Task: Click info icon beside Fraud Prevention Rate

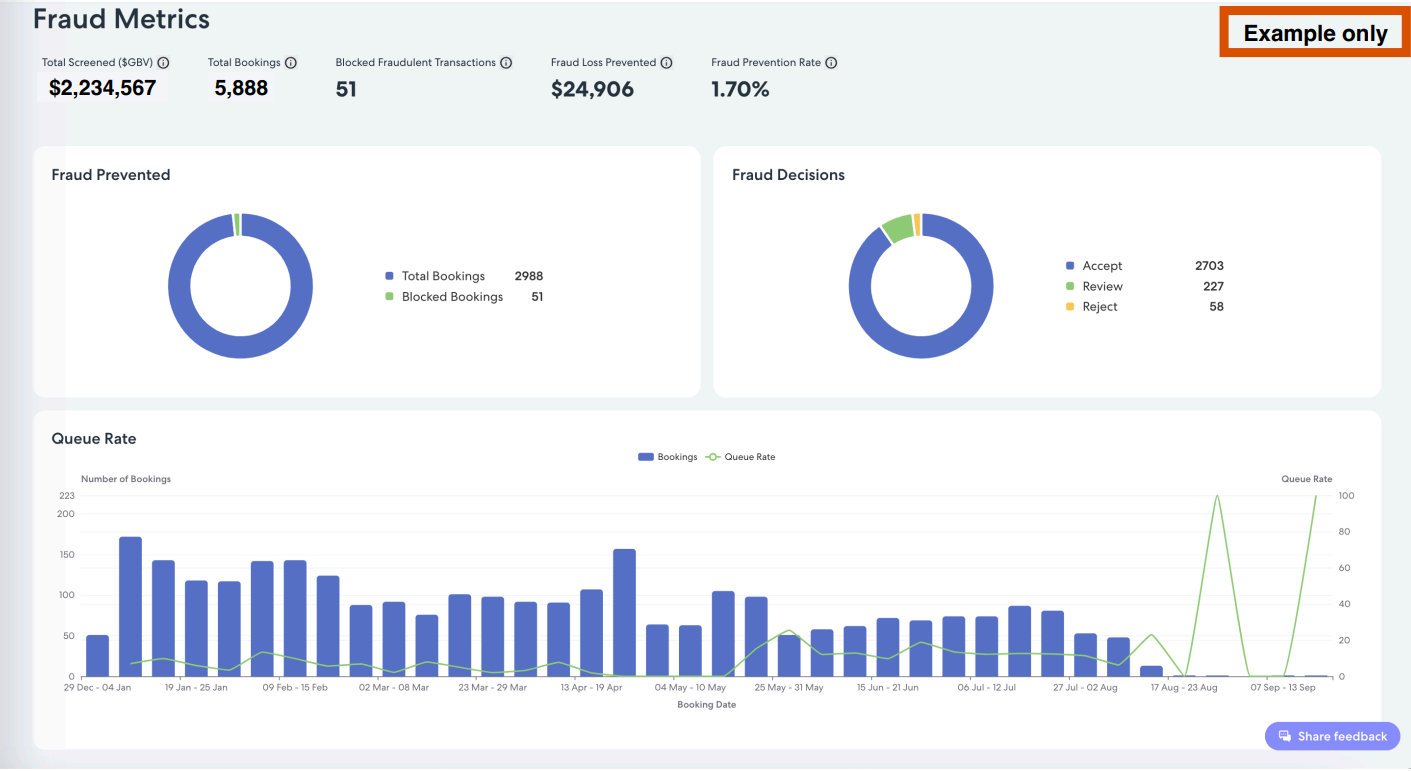Action: pyautogui.click(x=831, y=63)
